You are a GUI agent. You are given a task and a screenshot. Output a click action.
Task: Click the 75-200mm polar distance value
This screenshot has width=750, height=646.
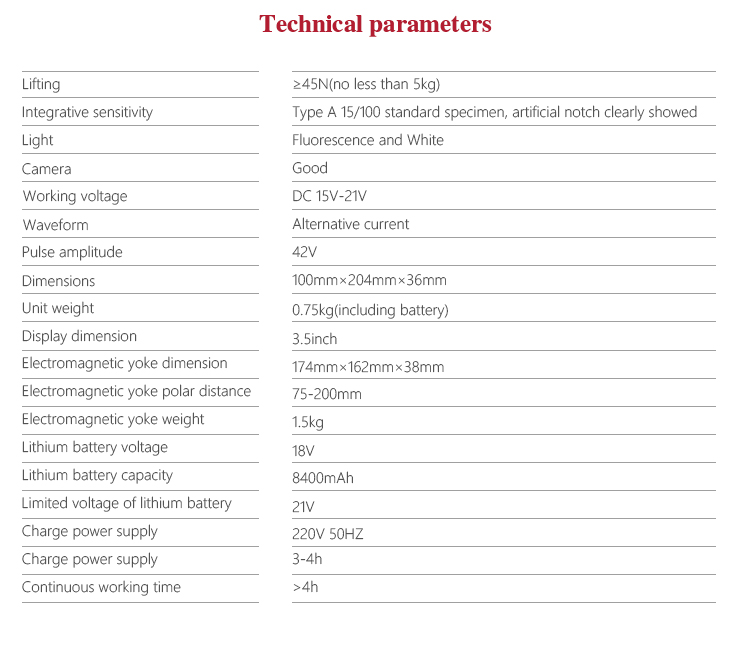tap(326, 394)
